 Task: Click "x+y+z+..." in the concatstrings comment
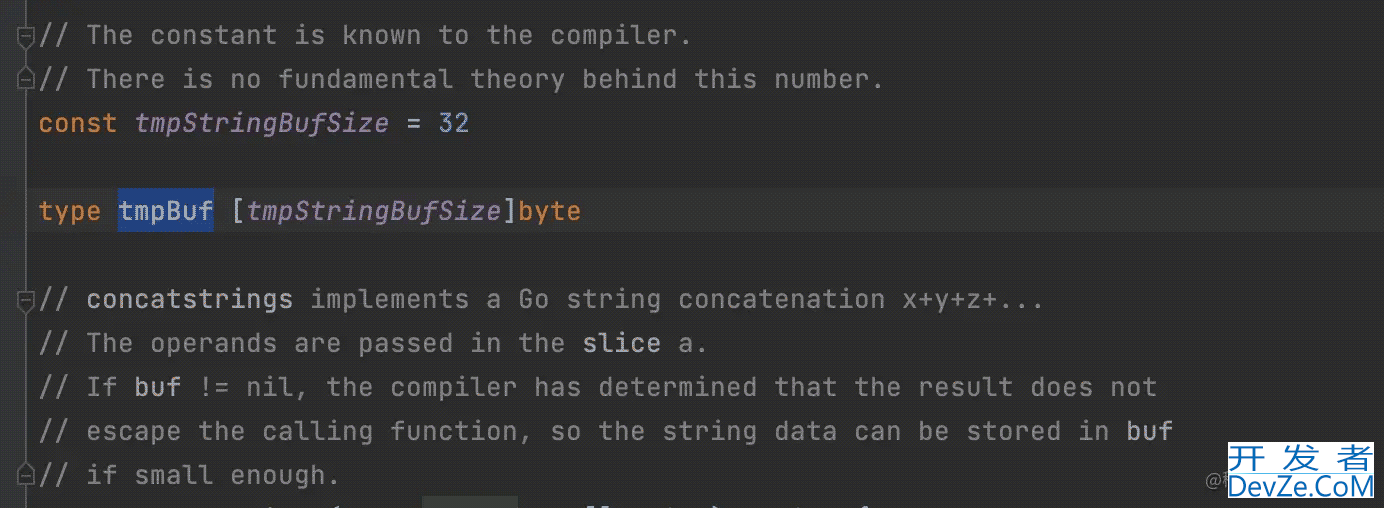pos(974,299)
